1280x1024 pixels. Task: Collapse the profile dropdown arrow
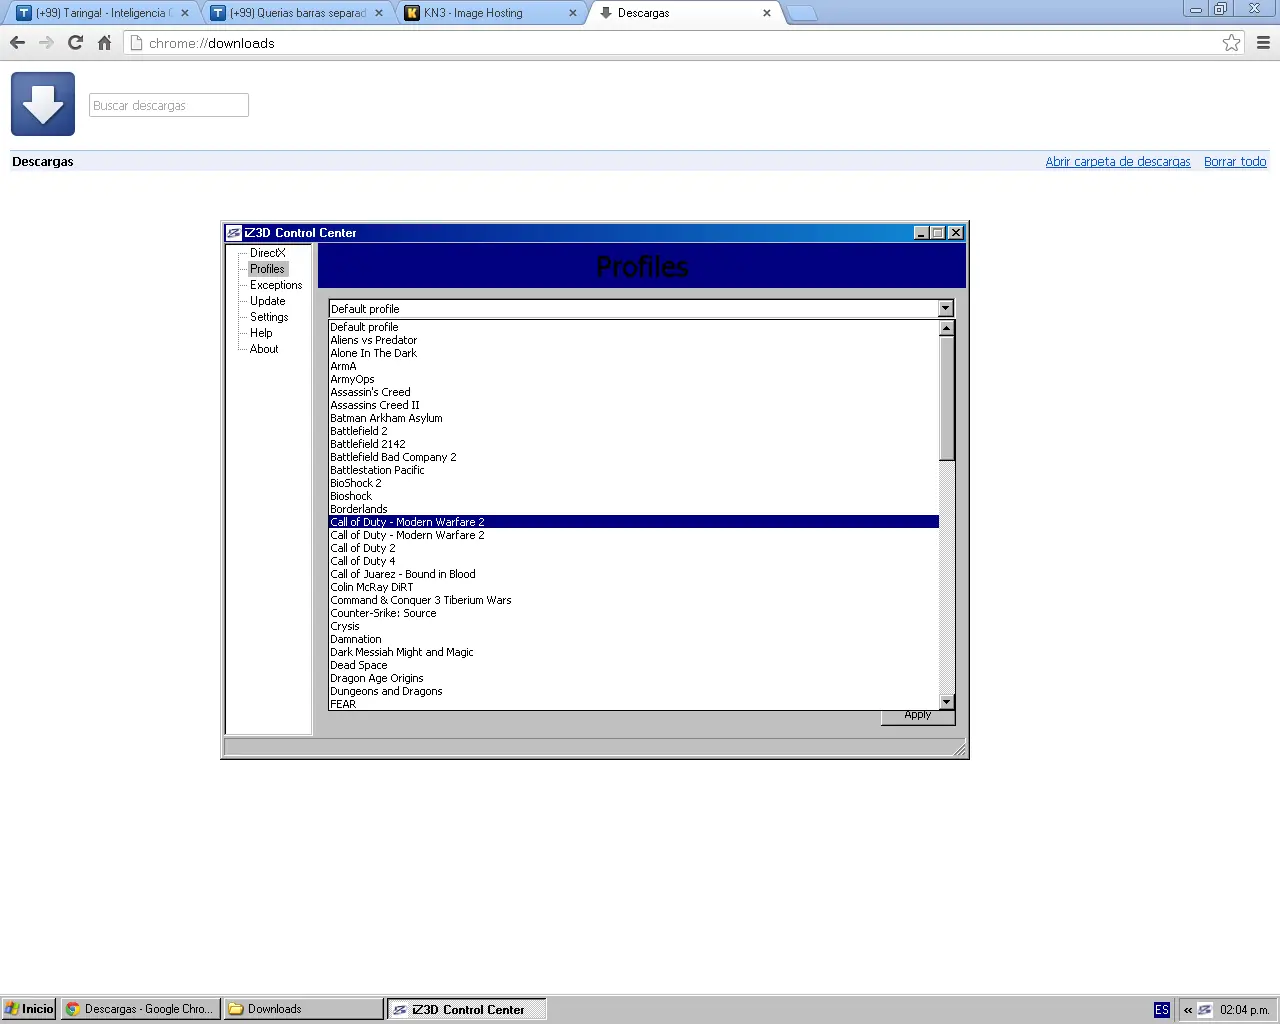point(946,309)
